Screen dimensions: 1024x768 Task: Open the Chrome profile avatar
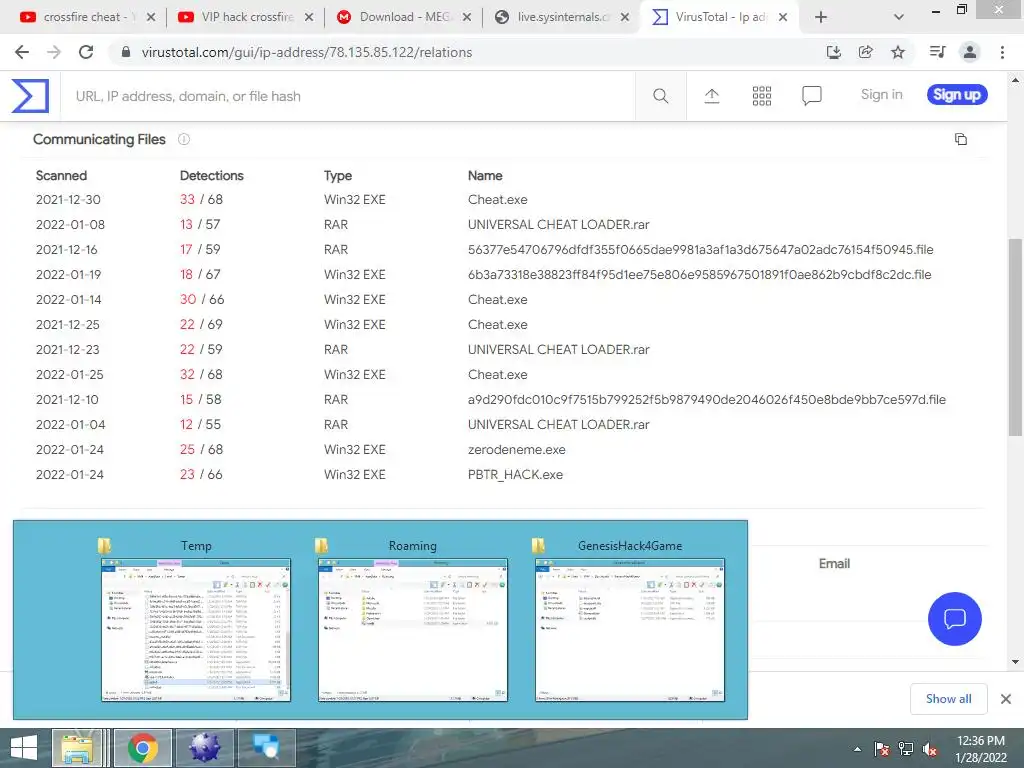pyautogui.click(x=970, y=52)
